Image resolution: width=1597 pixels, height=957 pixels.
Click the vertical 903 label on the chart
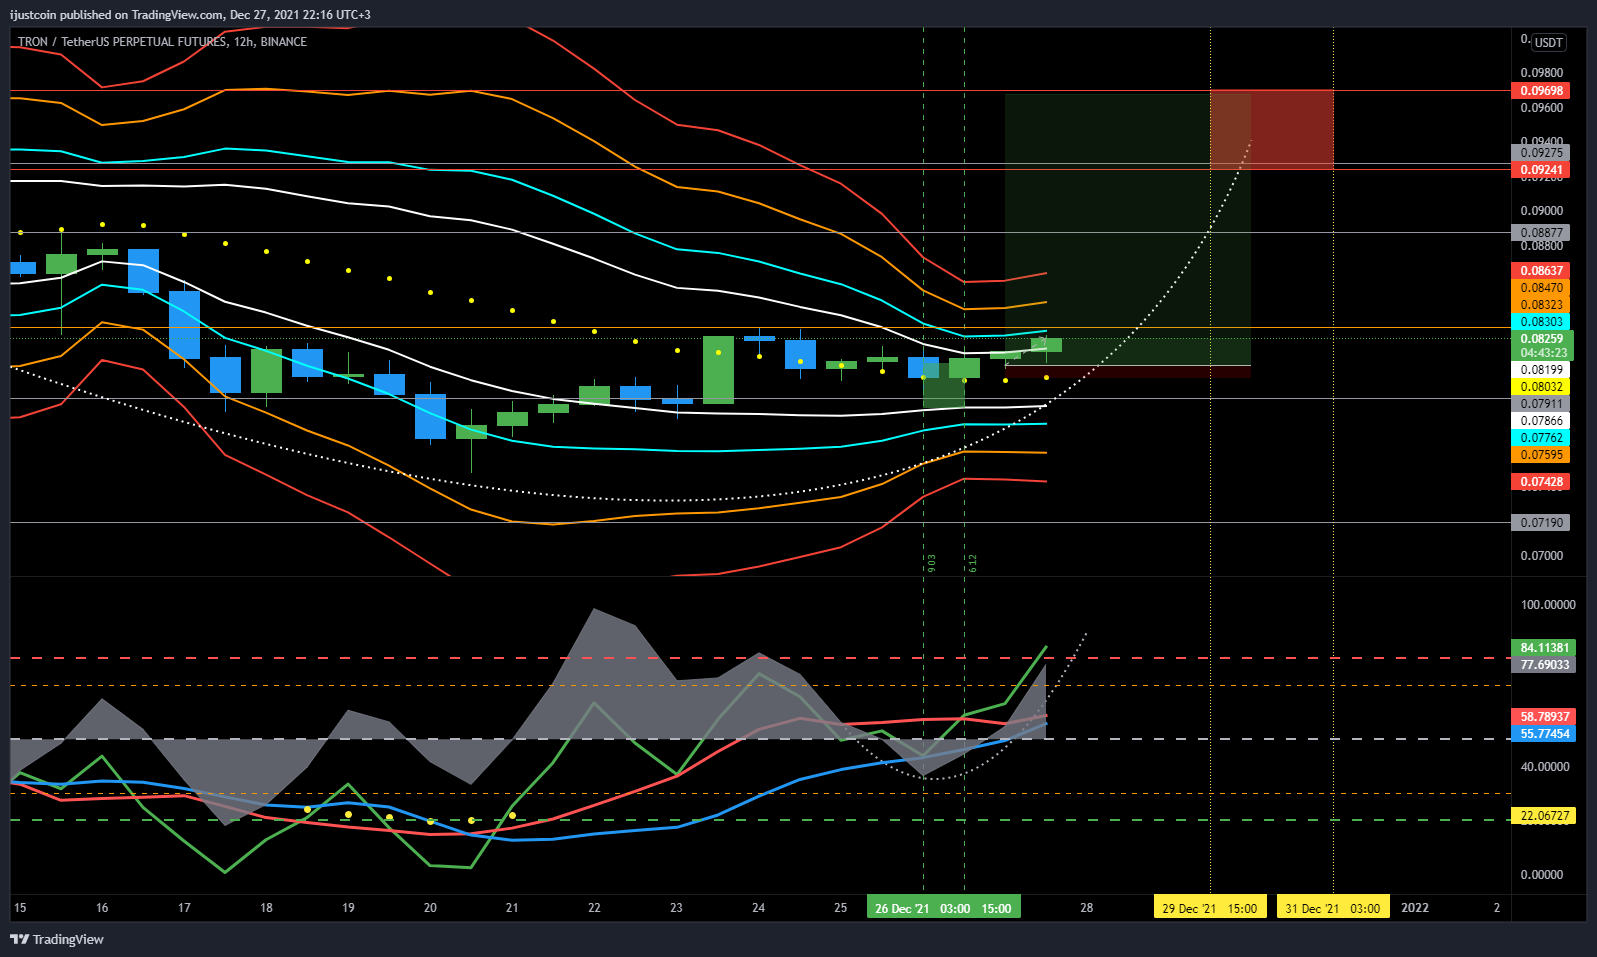point(932,563)
